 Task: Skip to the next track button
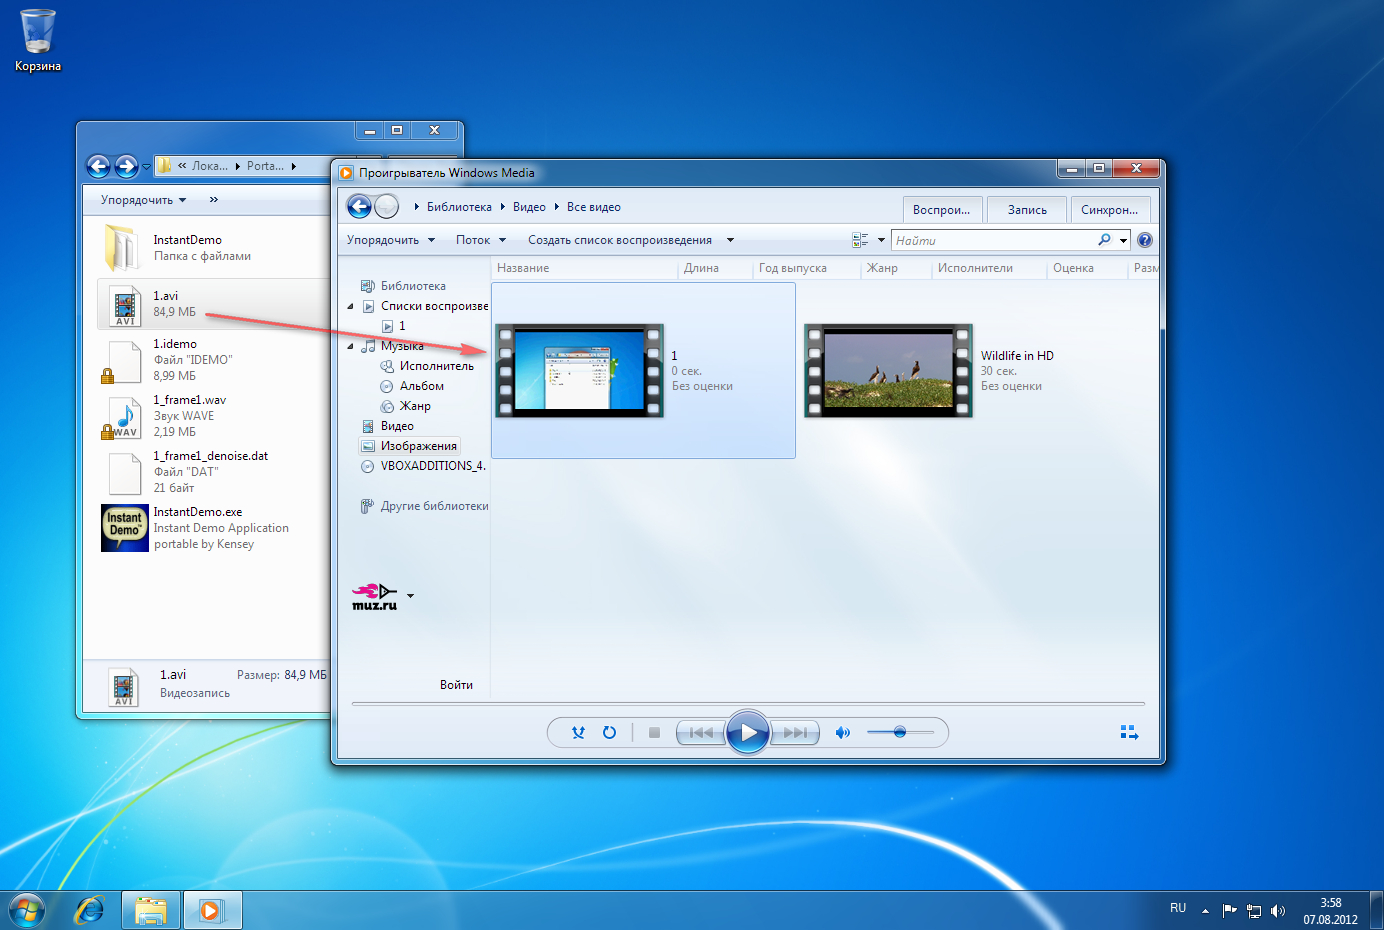click(796, 733)
